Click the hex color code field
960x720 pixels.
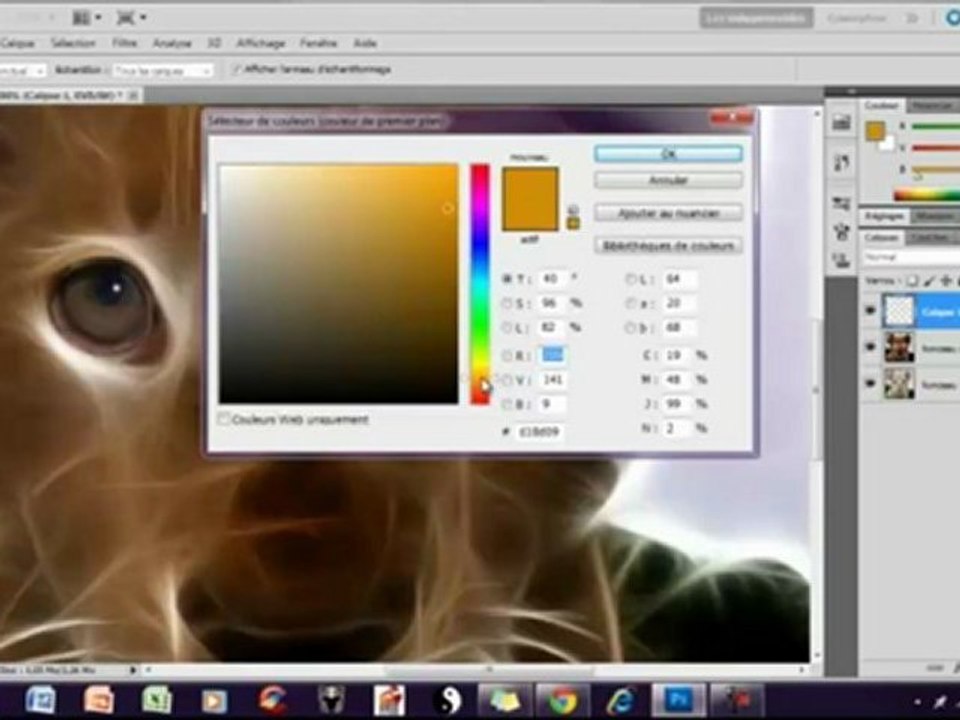(x=539, y=432)
